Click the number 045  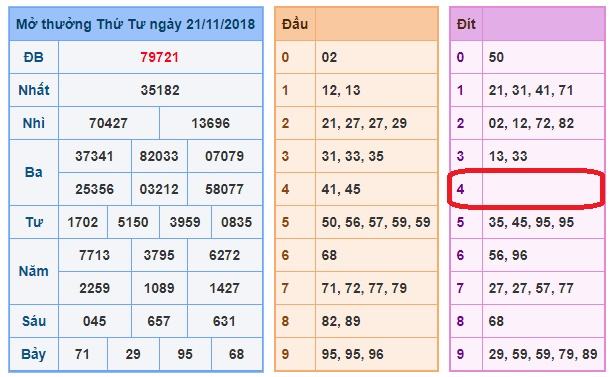(95, 321)
